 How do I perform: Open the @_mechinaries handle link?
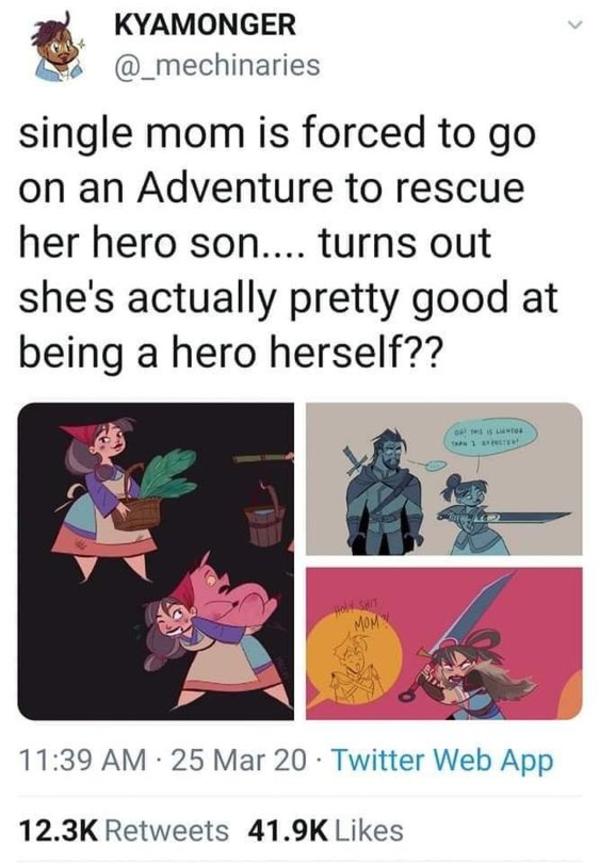click(x=217, y=64)
